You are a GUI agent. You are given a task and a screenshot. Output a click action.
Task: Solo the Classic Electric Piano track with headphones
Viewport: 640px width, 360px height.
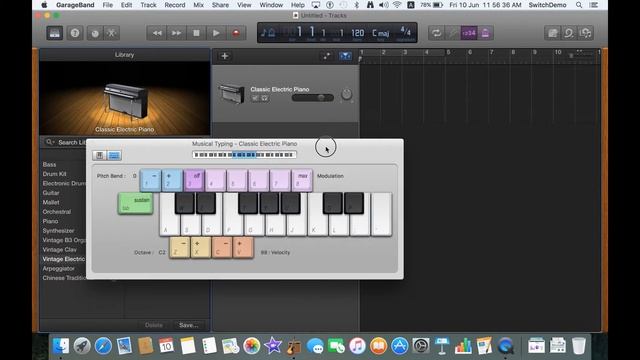coord(264,98)
